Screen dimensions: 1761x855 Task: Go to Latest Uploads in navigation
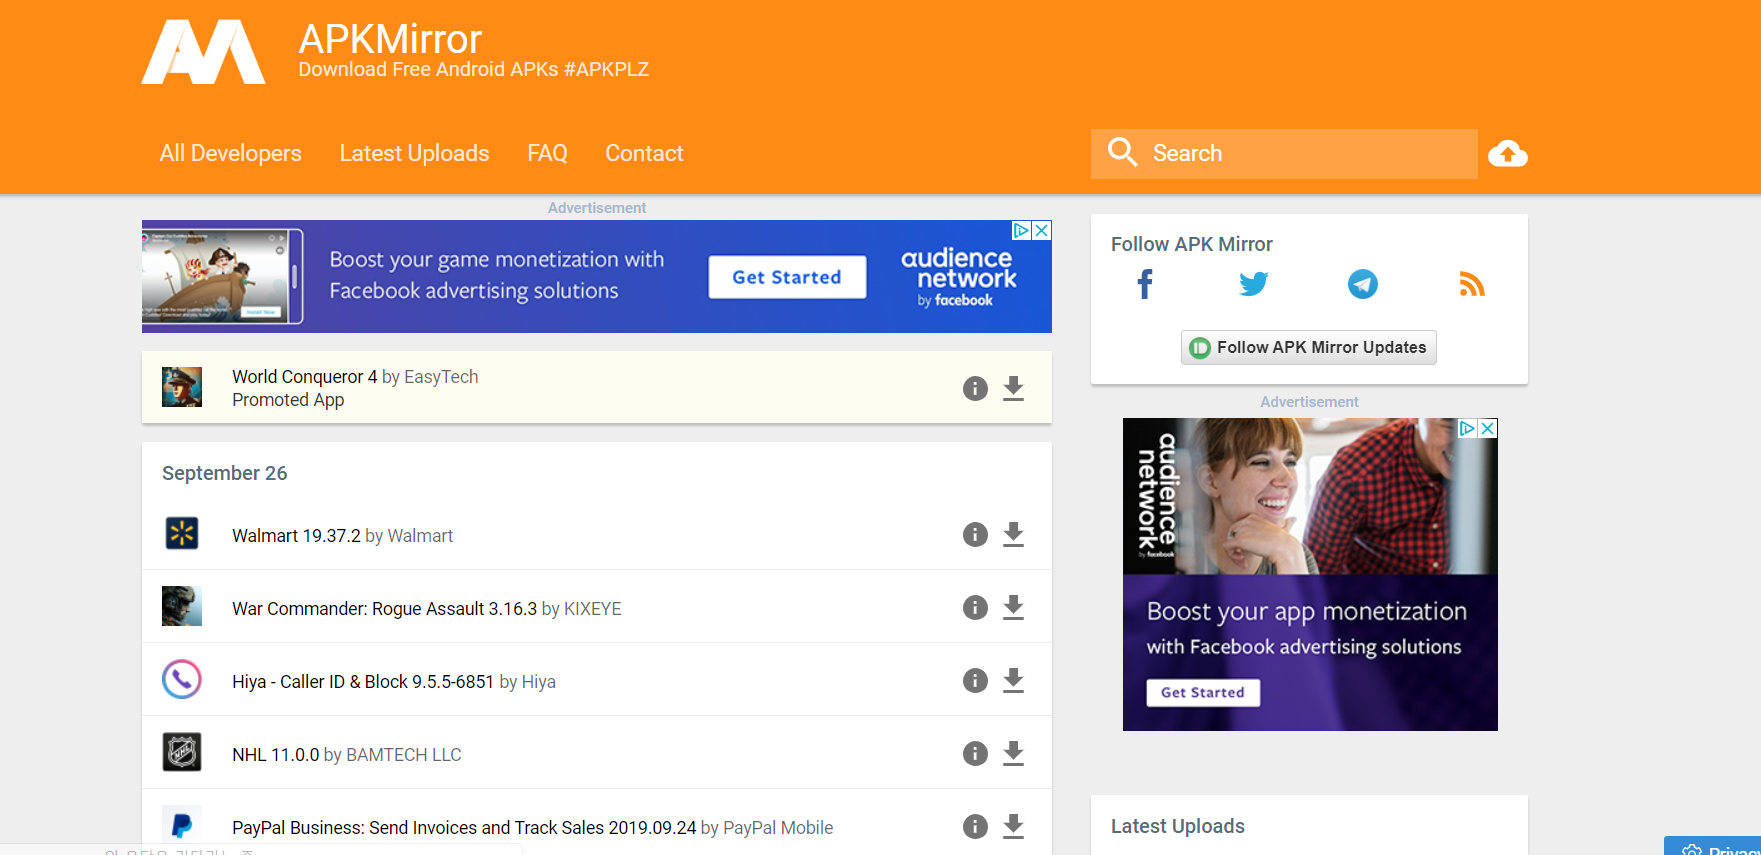pyautogui.click(x=414, y=153)
